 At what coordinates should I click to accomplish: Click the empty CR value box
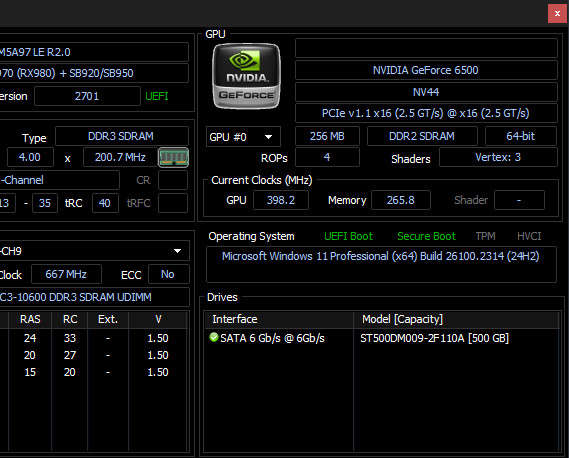[173, 180]
